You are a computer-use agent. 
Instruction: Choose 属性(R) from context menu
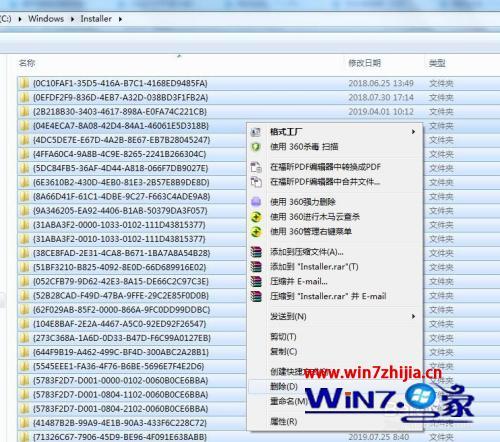(335, 422)
